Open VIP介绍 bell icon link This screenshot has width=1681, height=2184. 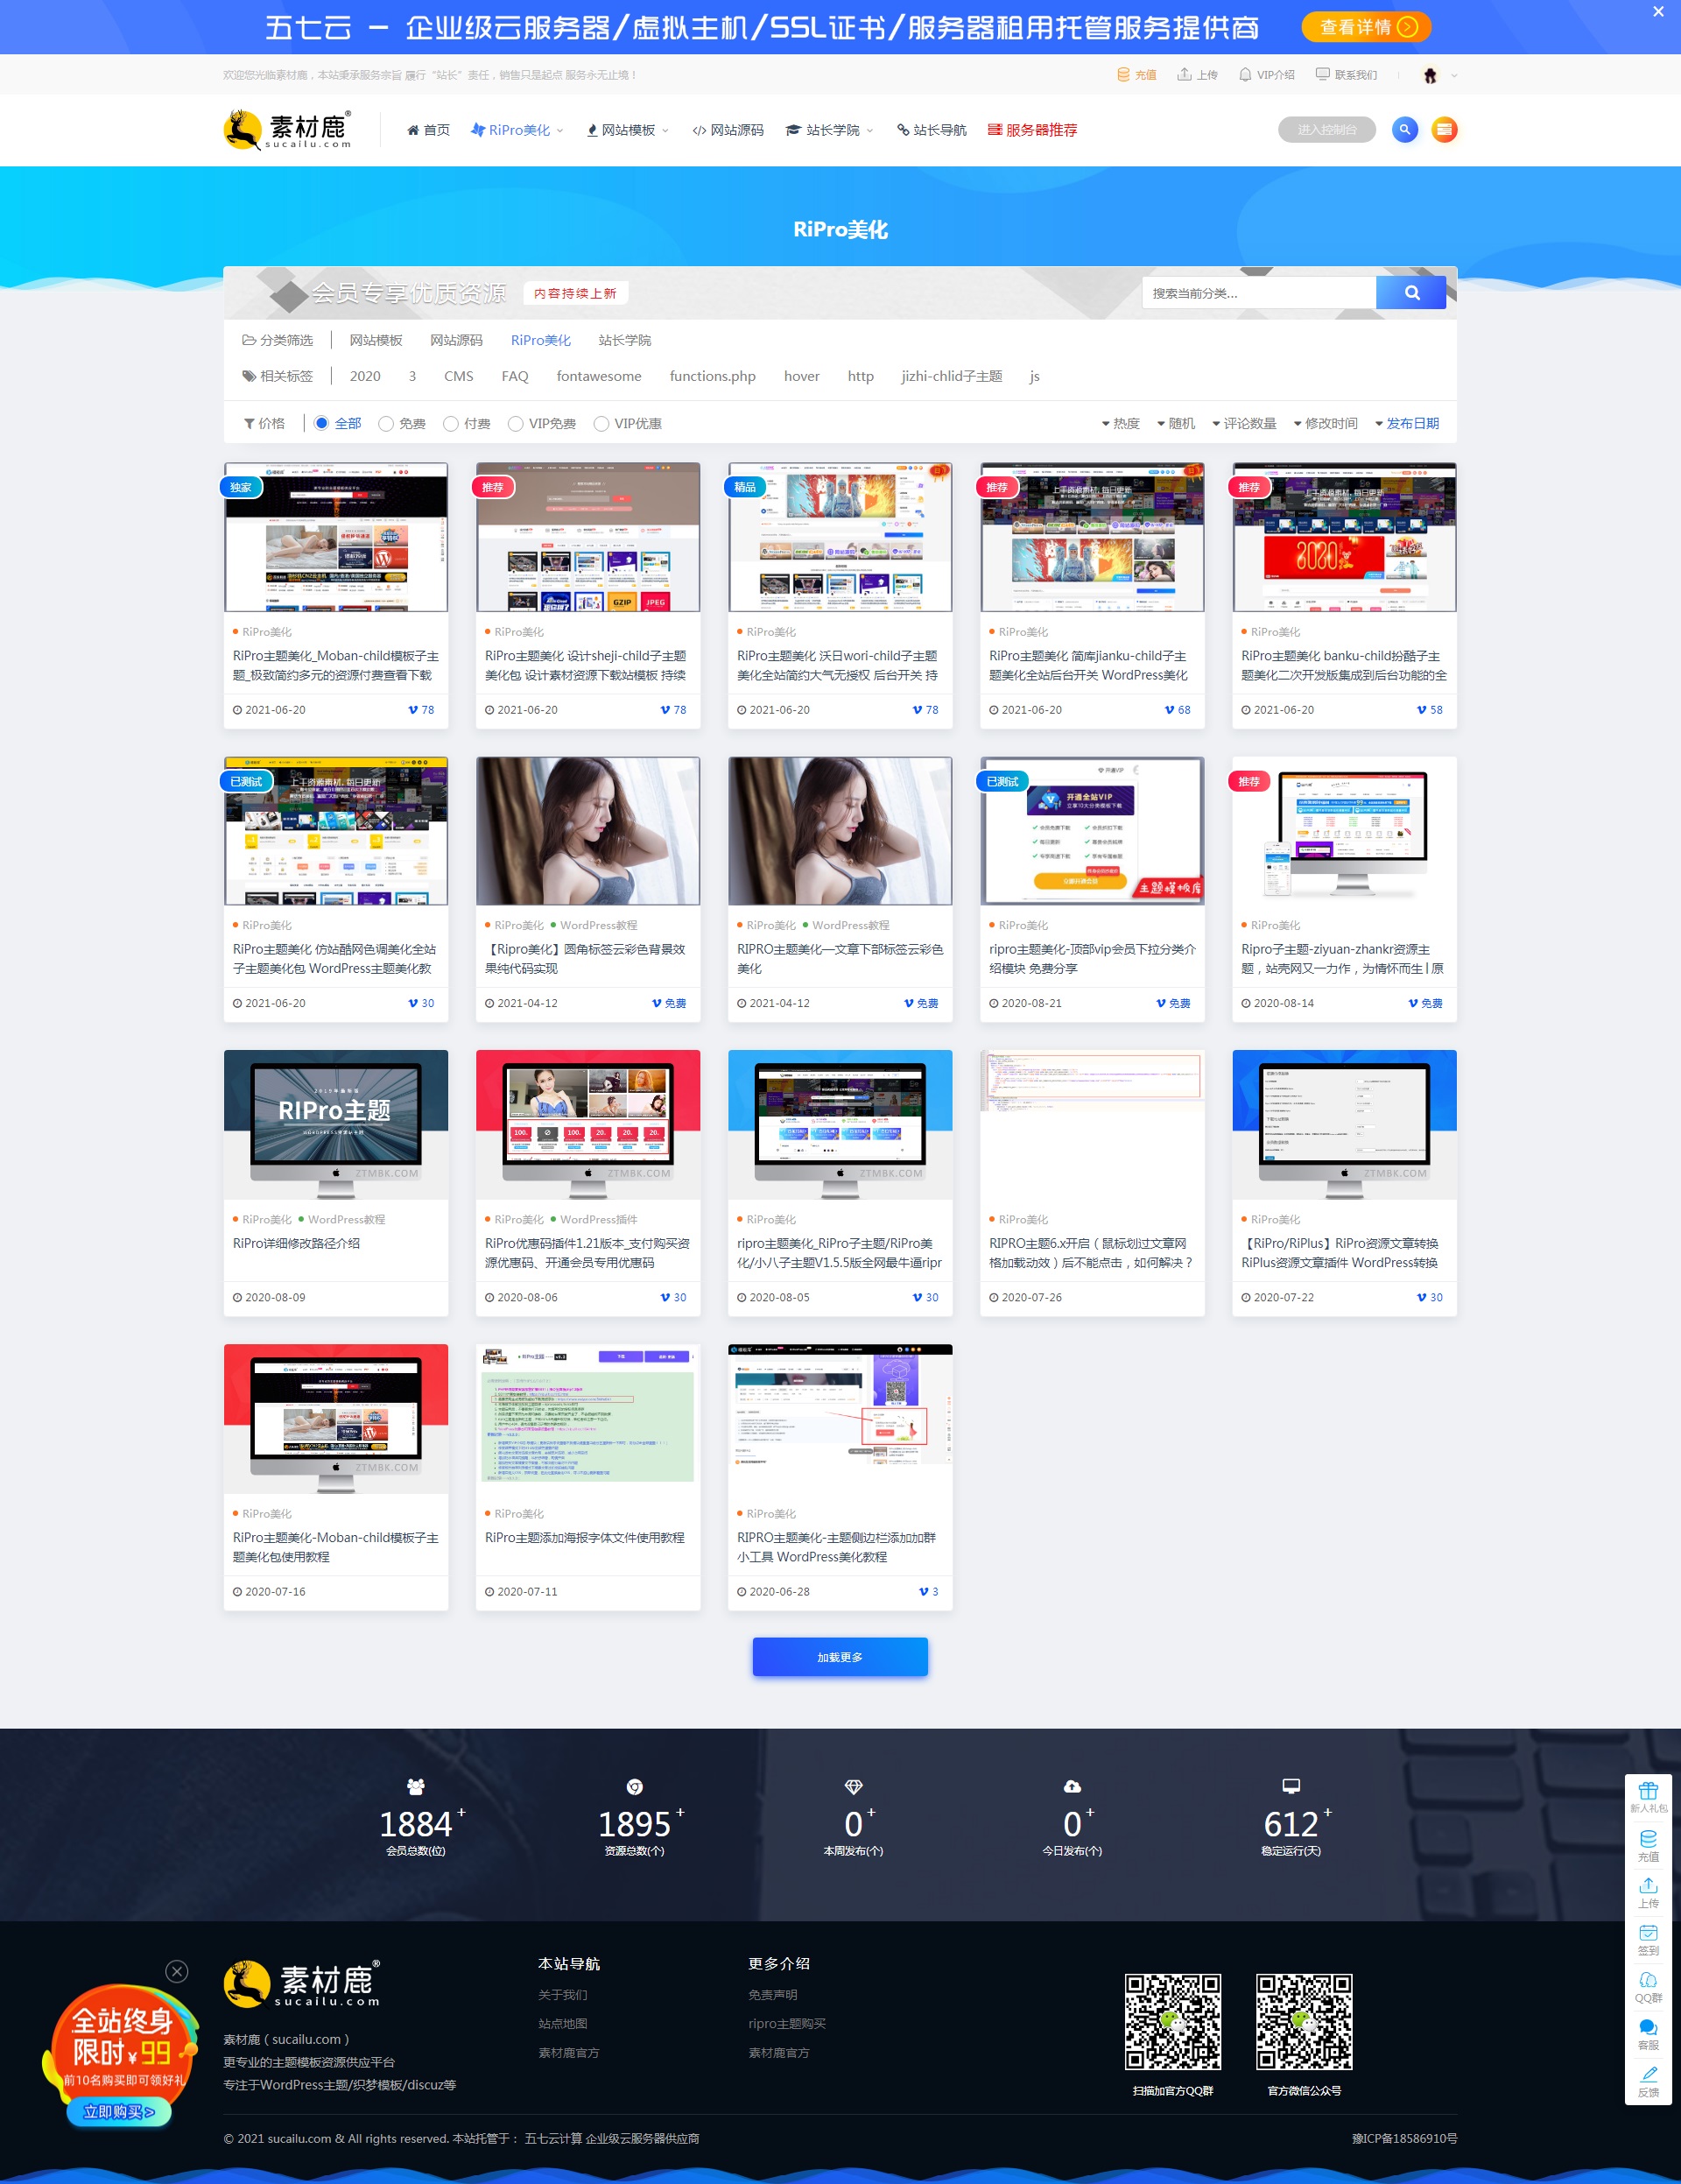(1266, 75)
